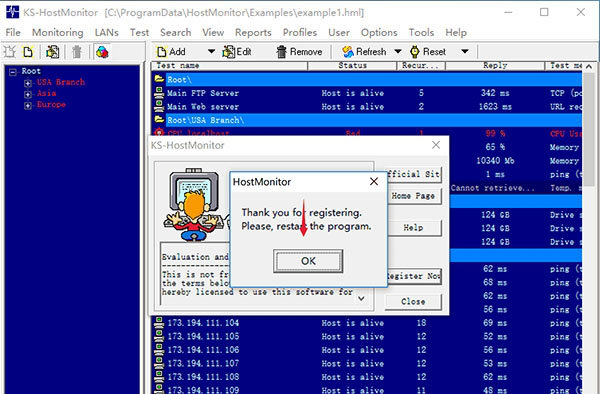Click OK in the HostMonitor dialog
This screenshot has height=409, width=600.
tap(308, 261)
